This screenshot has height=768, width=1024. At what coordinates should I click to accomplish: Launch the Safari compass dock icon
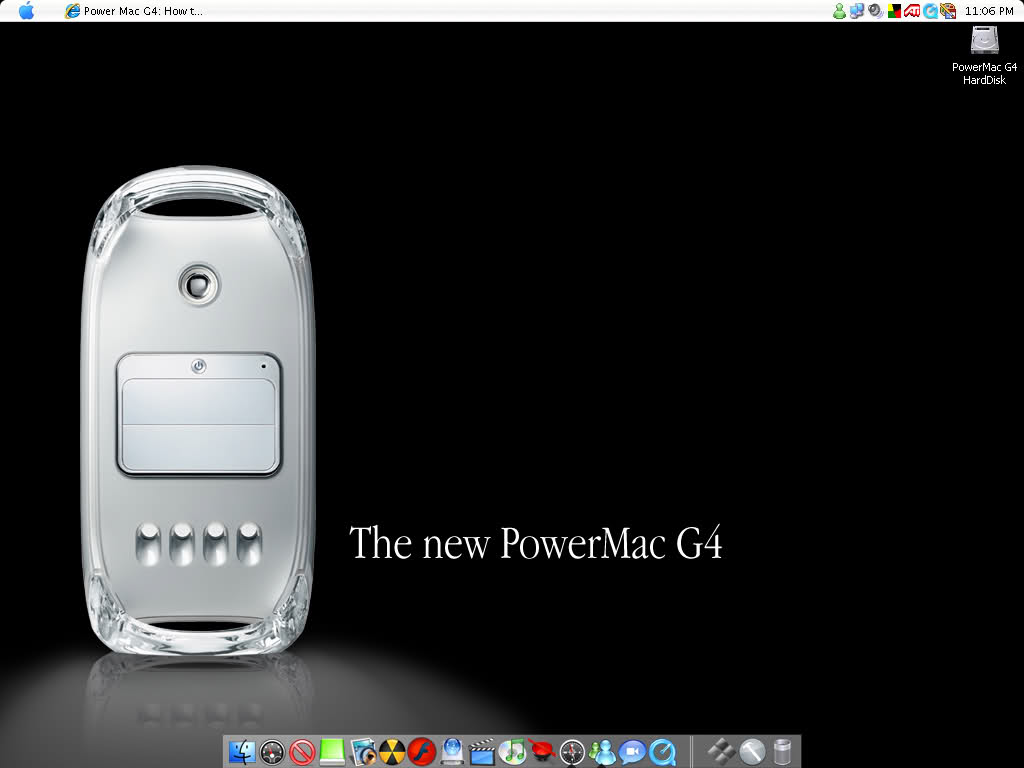tap(572, 752)
